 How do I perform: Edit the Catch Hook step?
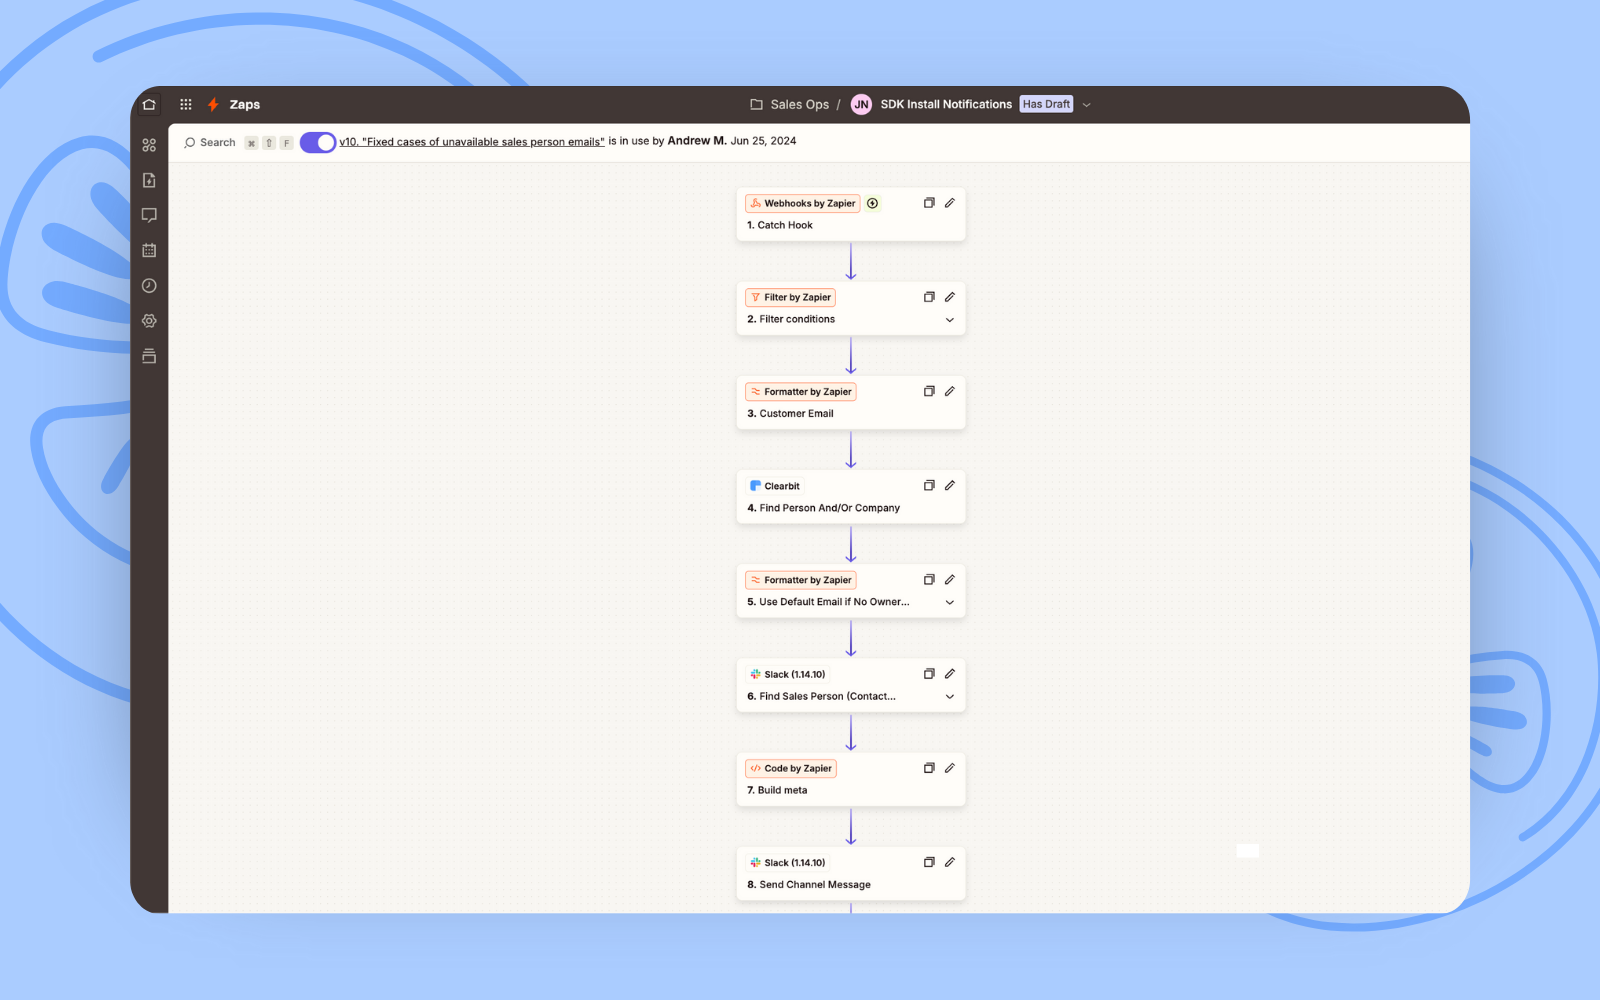pyautogui.click(x=950, y=203)
